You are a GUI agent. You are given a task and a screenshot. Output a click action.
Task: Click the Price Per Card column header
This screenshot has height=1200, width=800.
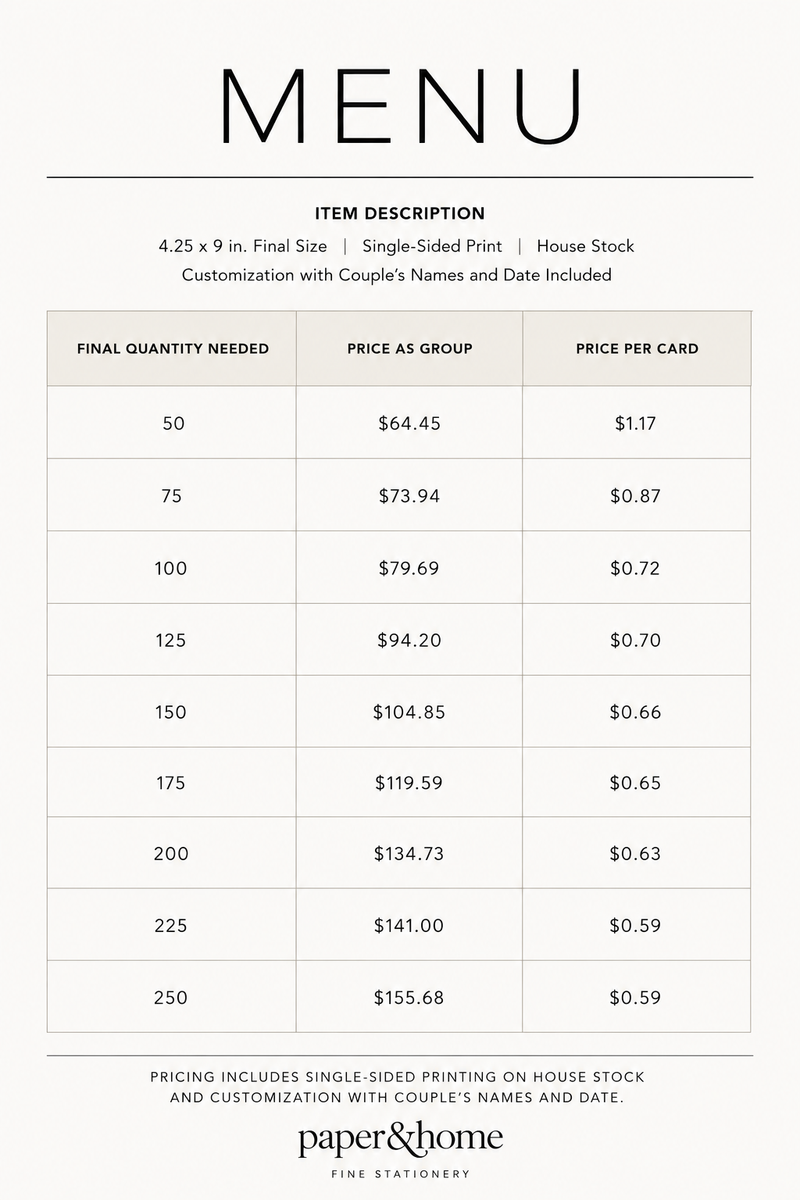pos(637,349)
